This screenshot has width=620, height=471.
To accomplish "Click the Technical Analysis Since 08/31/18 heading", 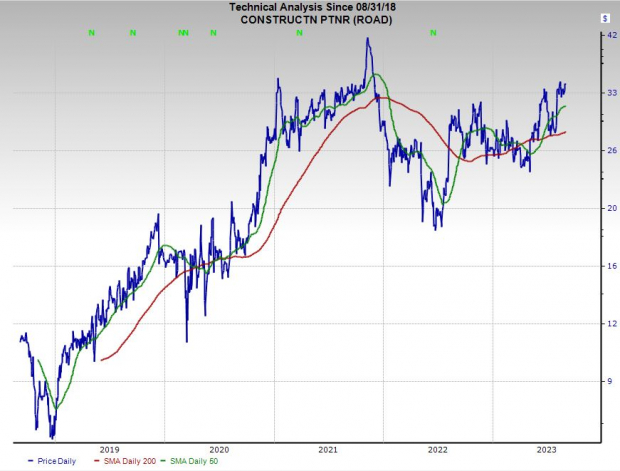I will [x=308, y=7].
